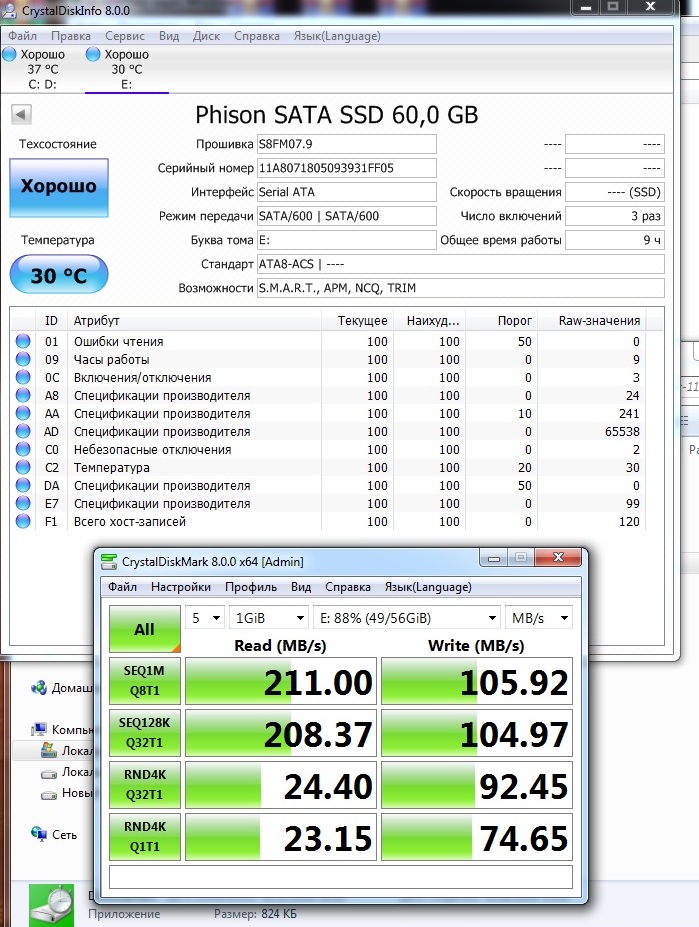Click status circle of attribute AA row
The image size is (699, 927).
point(23,413)
